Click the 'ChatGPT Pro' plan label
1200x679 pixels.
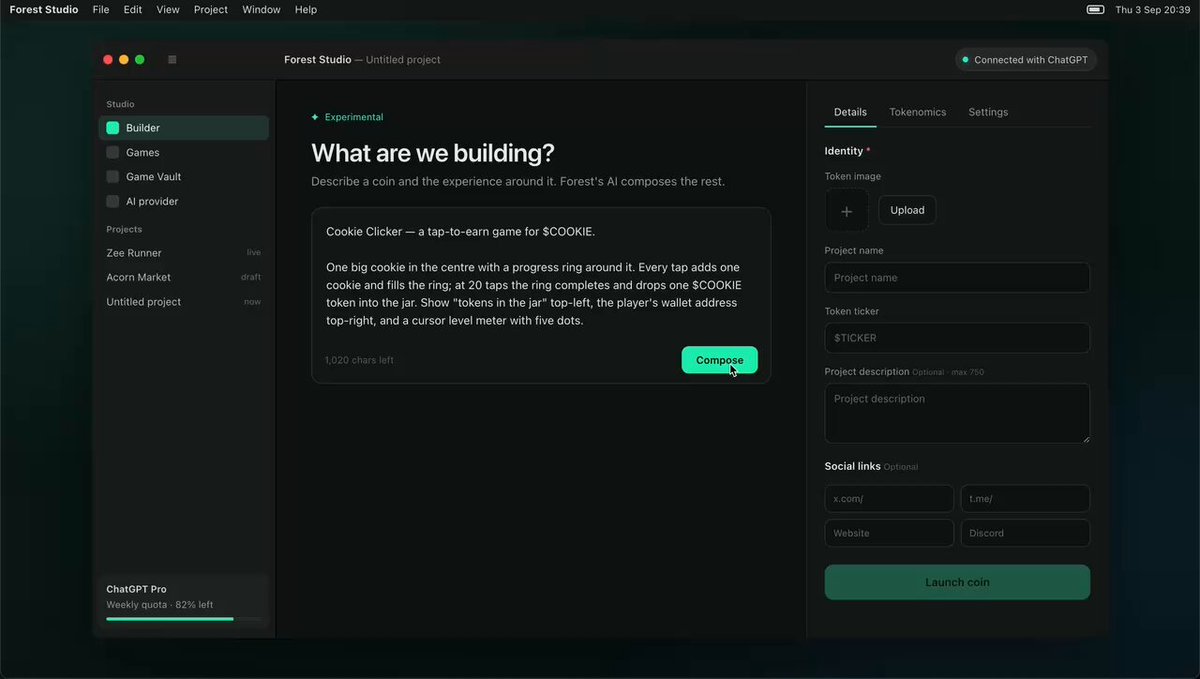[x=136, y=589]
